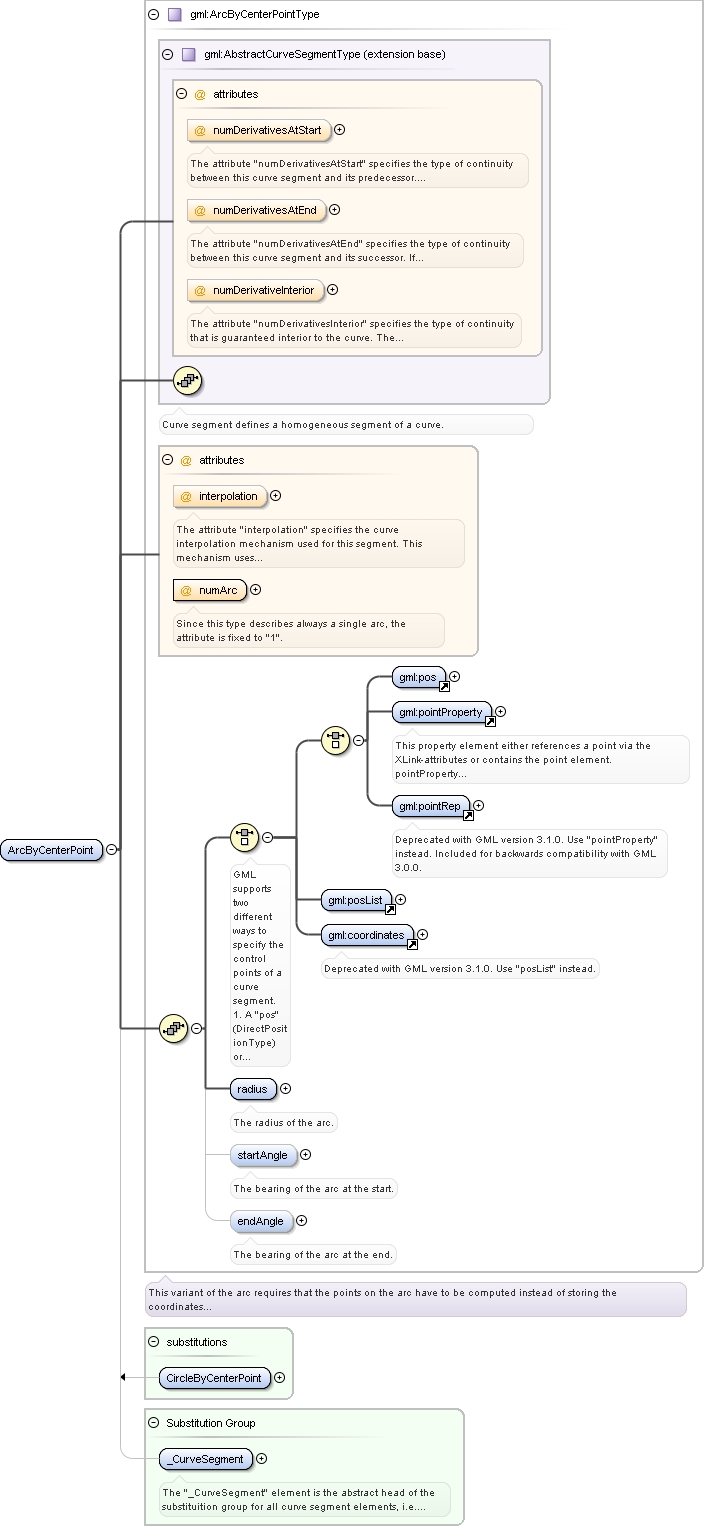Click the gml:pos reference arrow icon
705x1527 pixels.
[x=444, y=687]
